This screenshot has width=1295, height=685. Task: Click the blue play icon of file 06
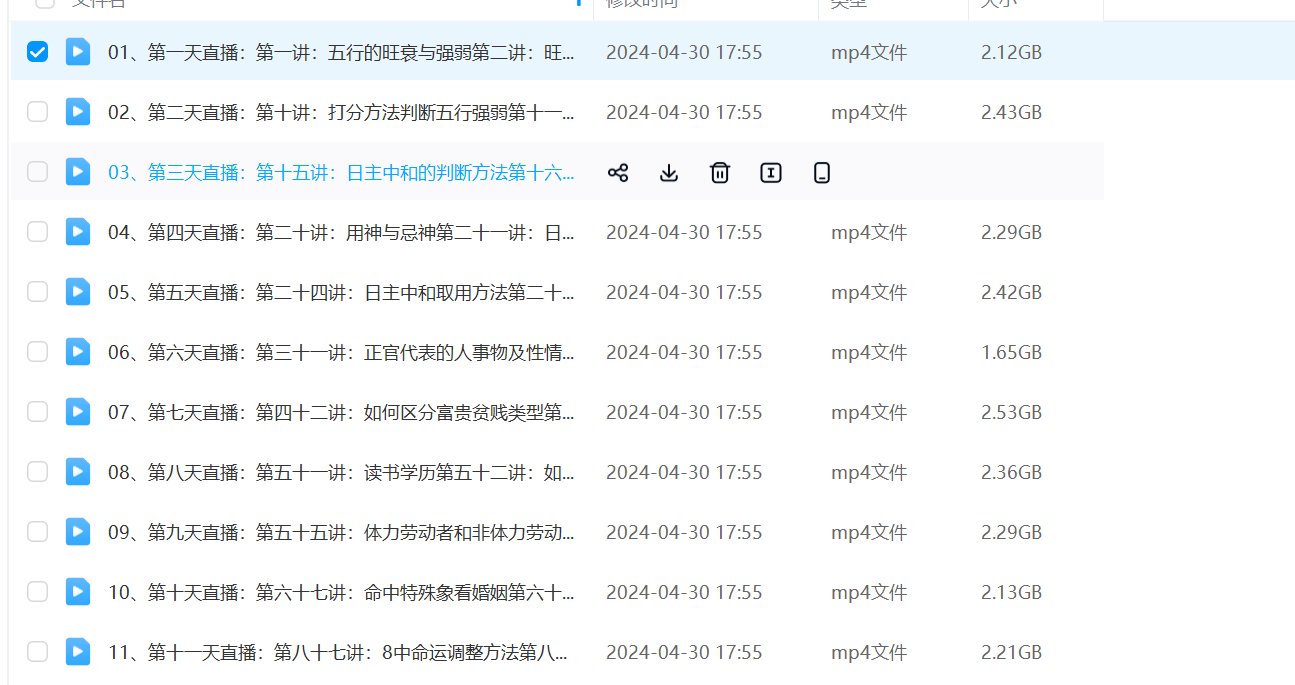click(x=78, y=352)
